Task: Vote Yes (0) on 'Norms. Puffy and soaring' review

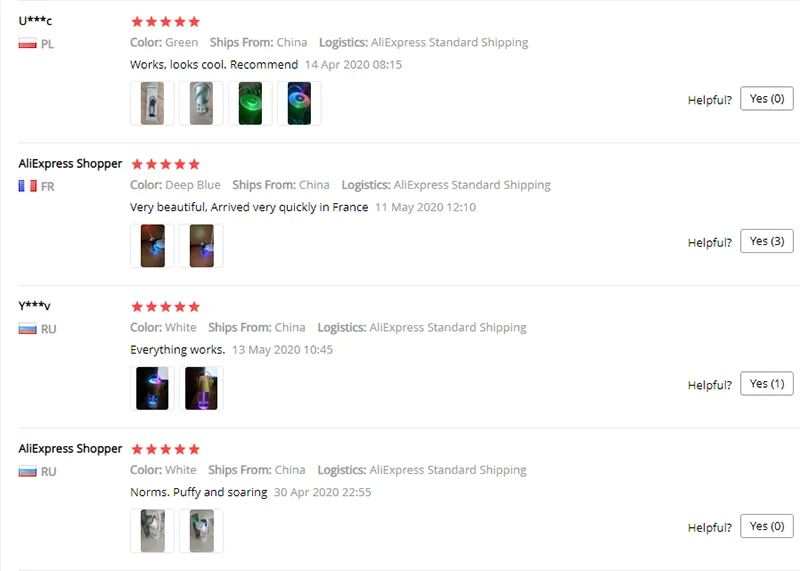Action: tap(766, 526)
